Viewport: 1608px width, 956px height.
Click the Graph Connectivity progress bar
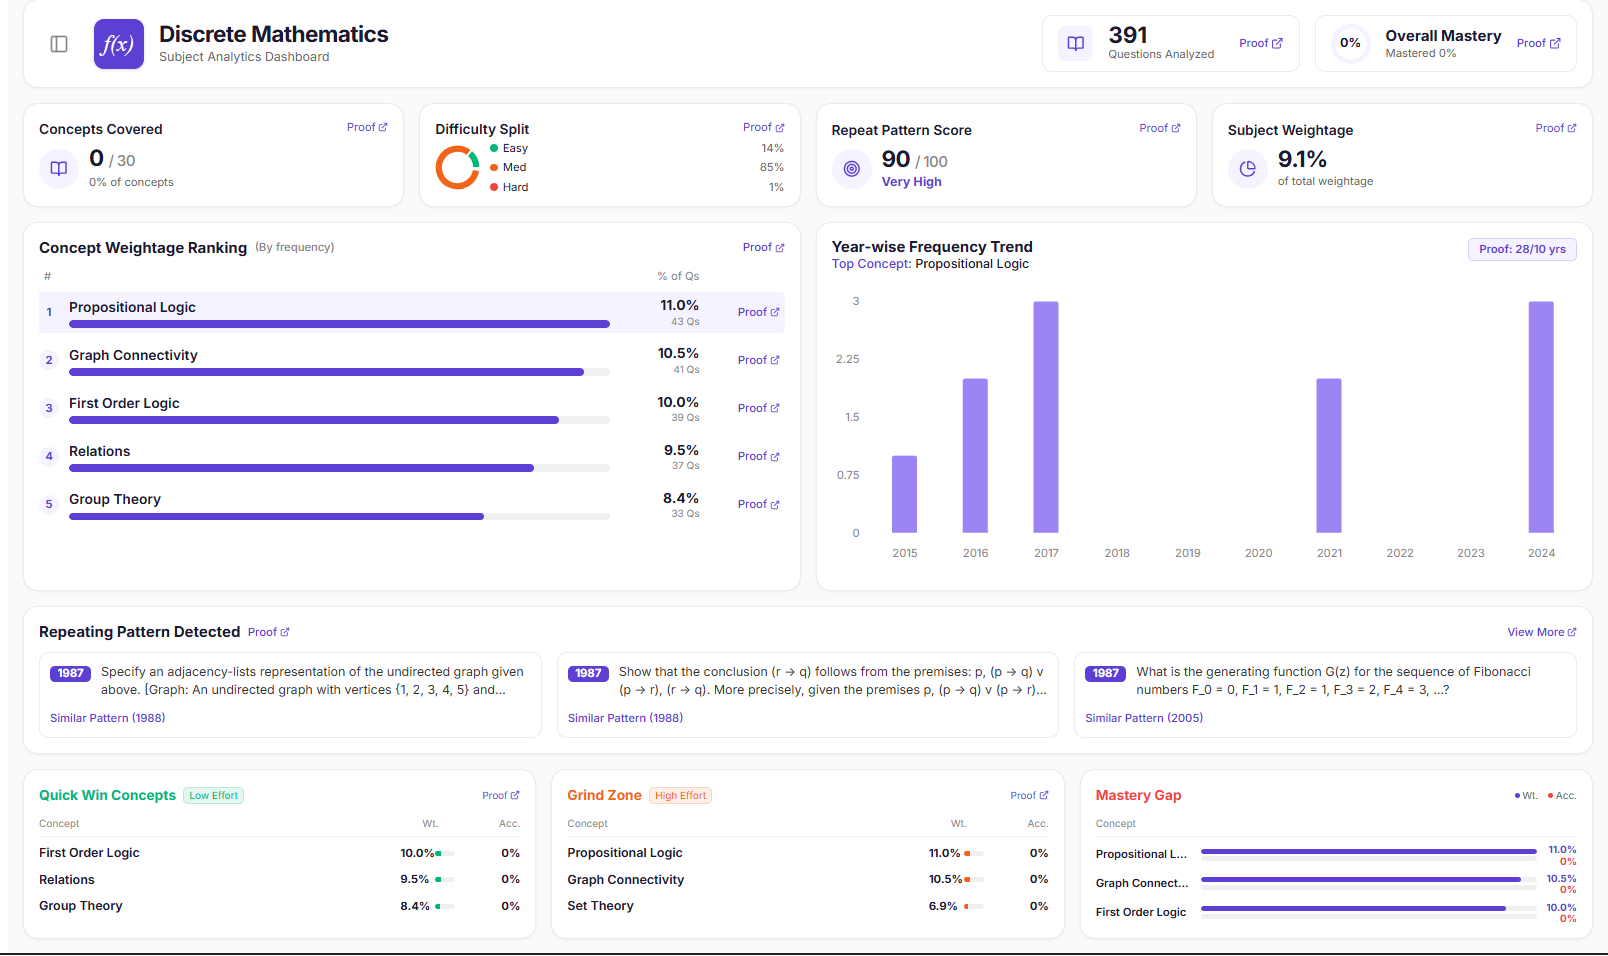coord(339,372)
